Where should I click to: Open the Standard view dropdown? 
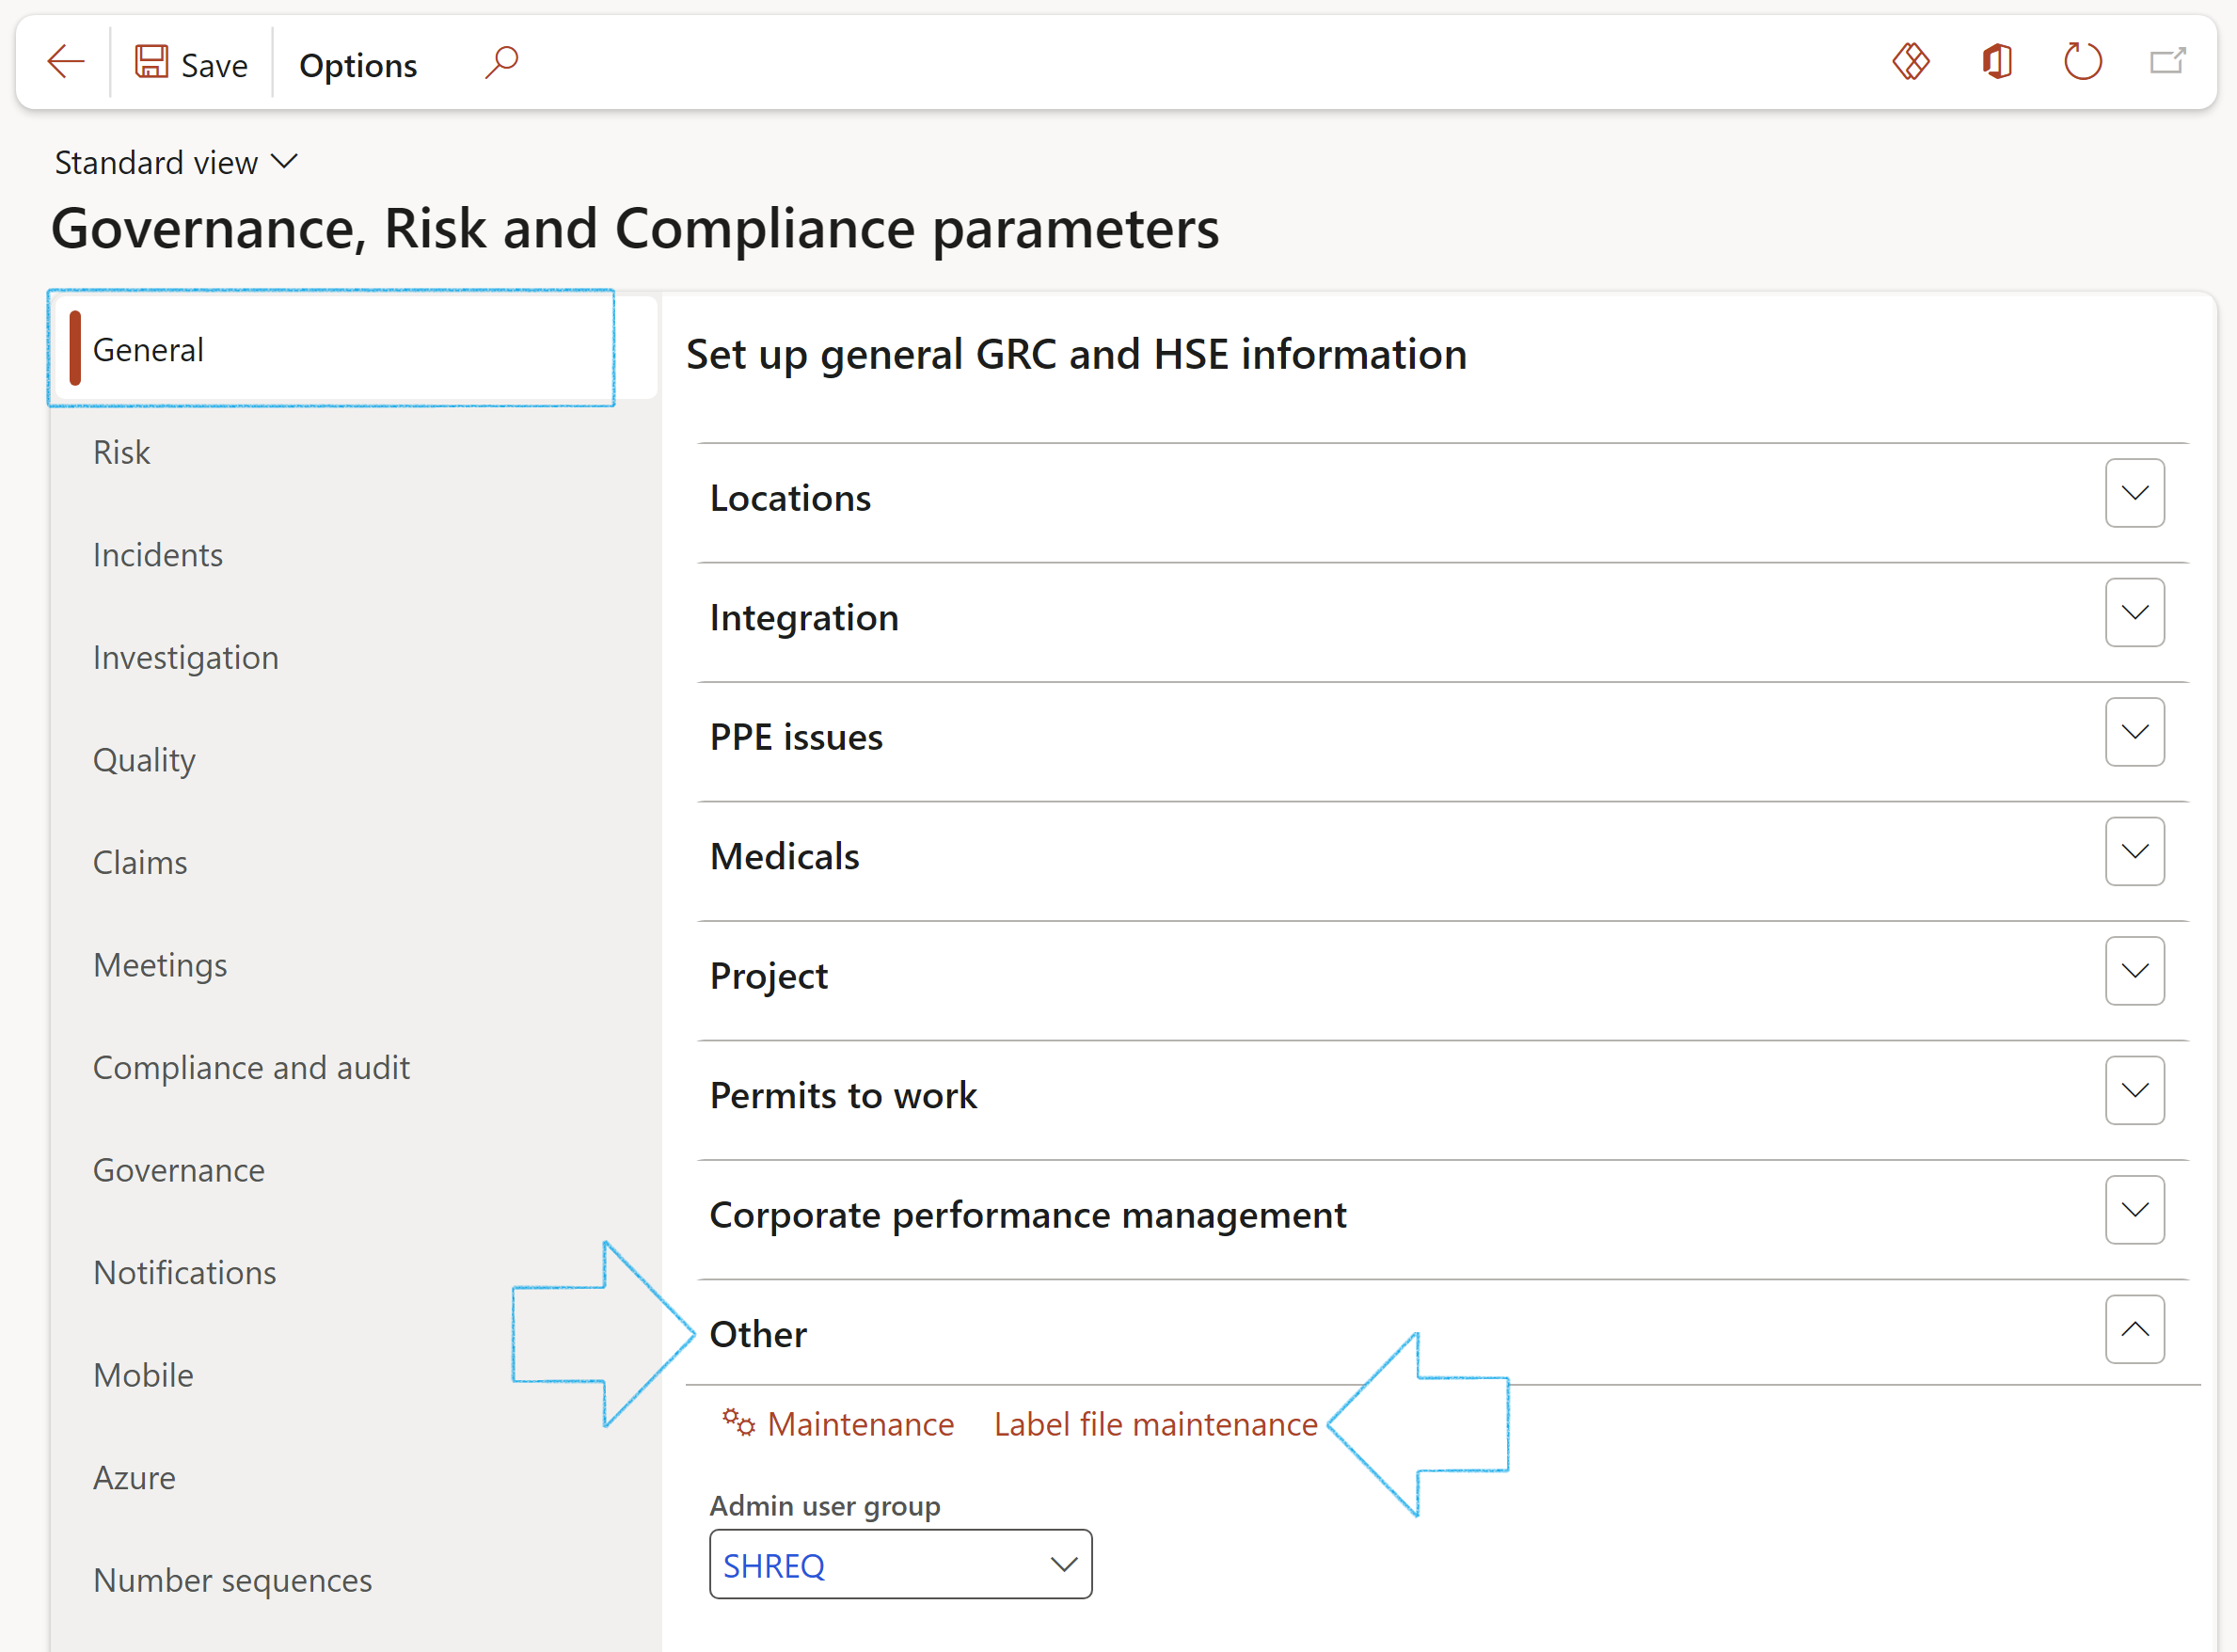(x=176, y=162)
